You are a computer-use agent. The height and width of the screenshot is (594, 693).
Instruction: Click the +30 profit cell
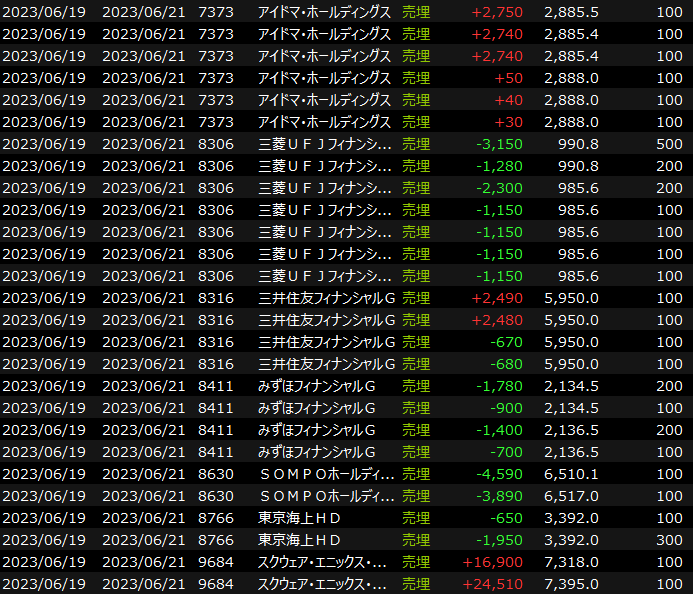point(508,122)
